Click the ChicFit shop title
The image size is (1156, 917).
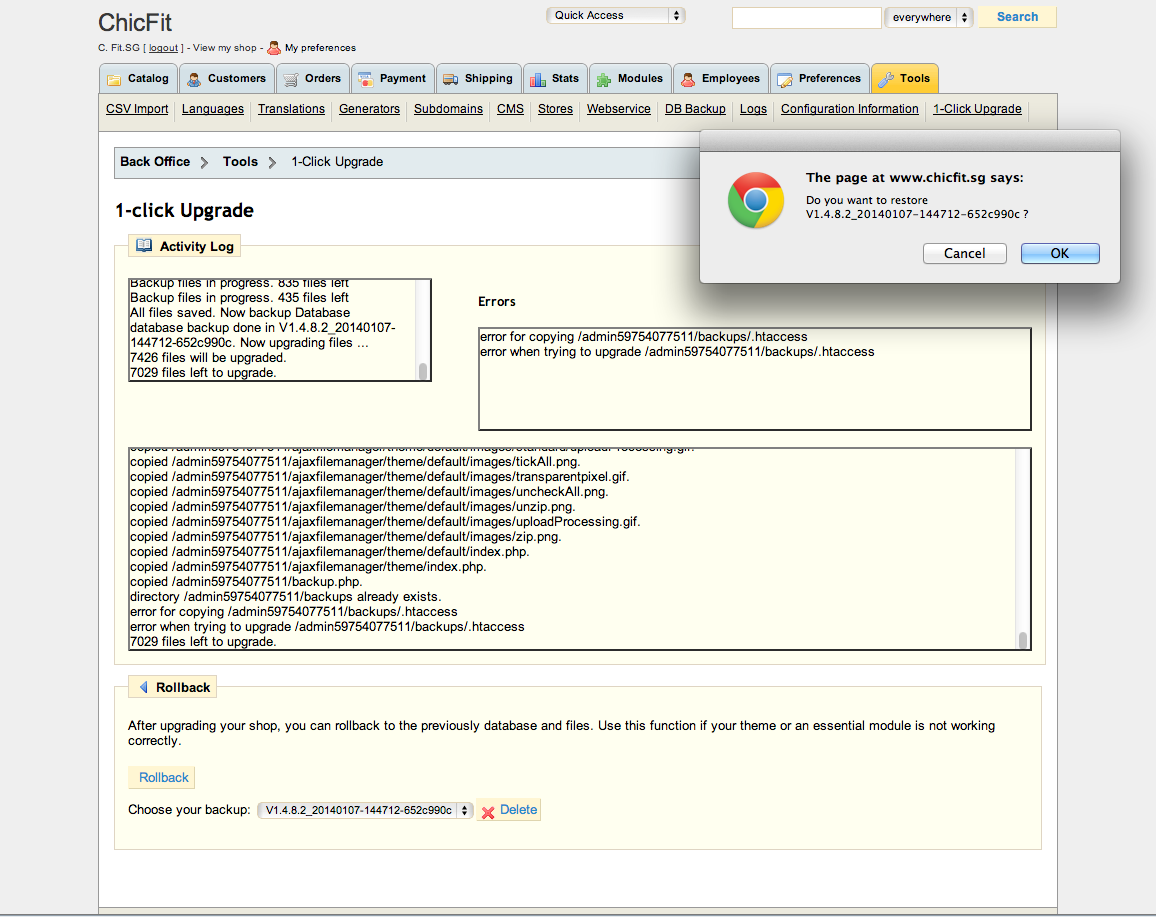(135, 22)
